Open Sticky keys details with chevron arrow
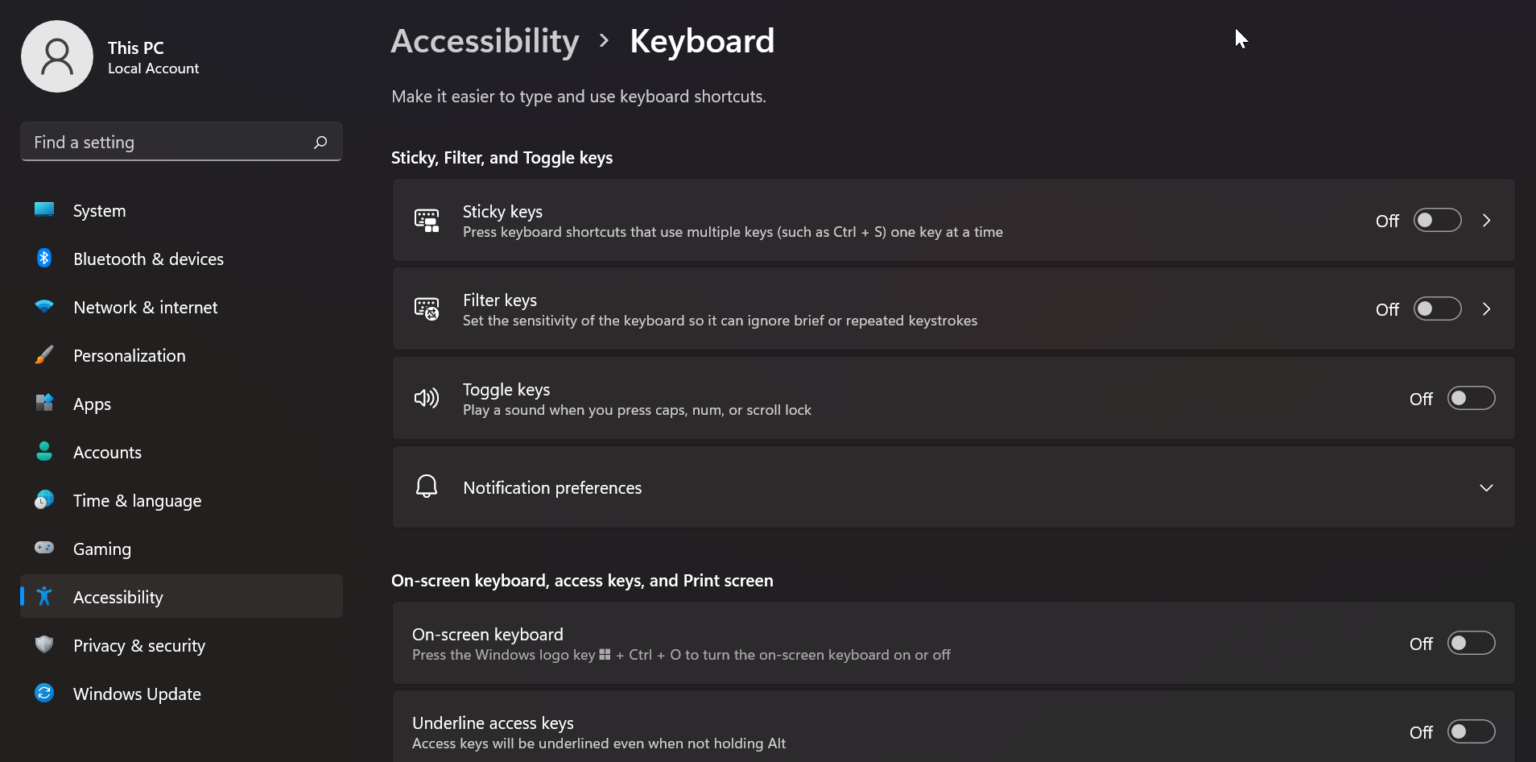1536x762 pixels. coord(1487,221)
